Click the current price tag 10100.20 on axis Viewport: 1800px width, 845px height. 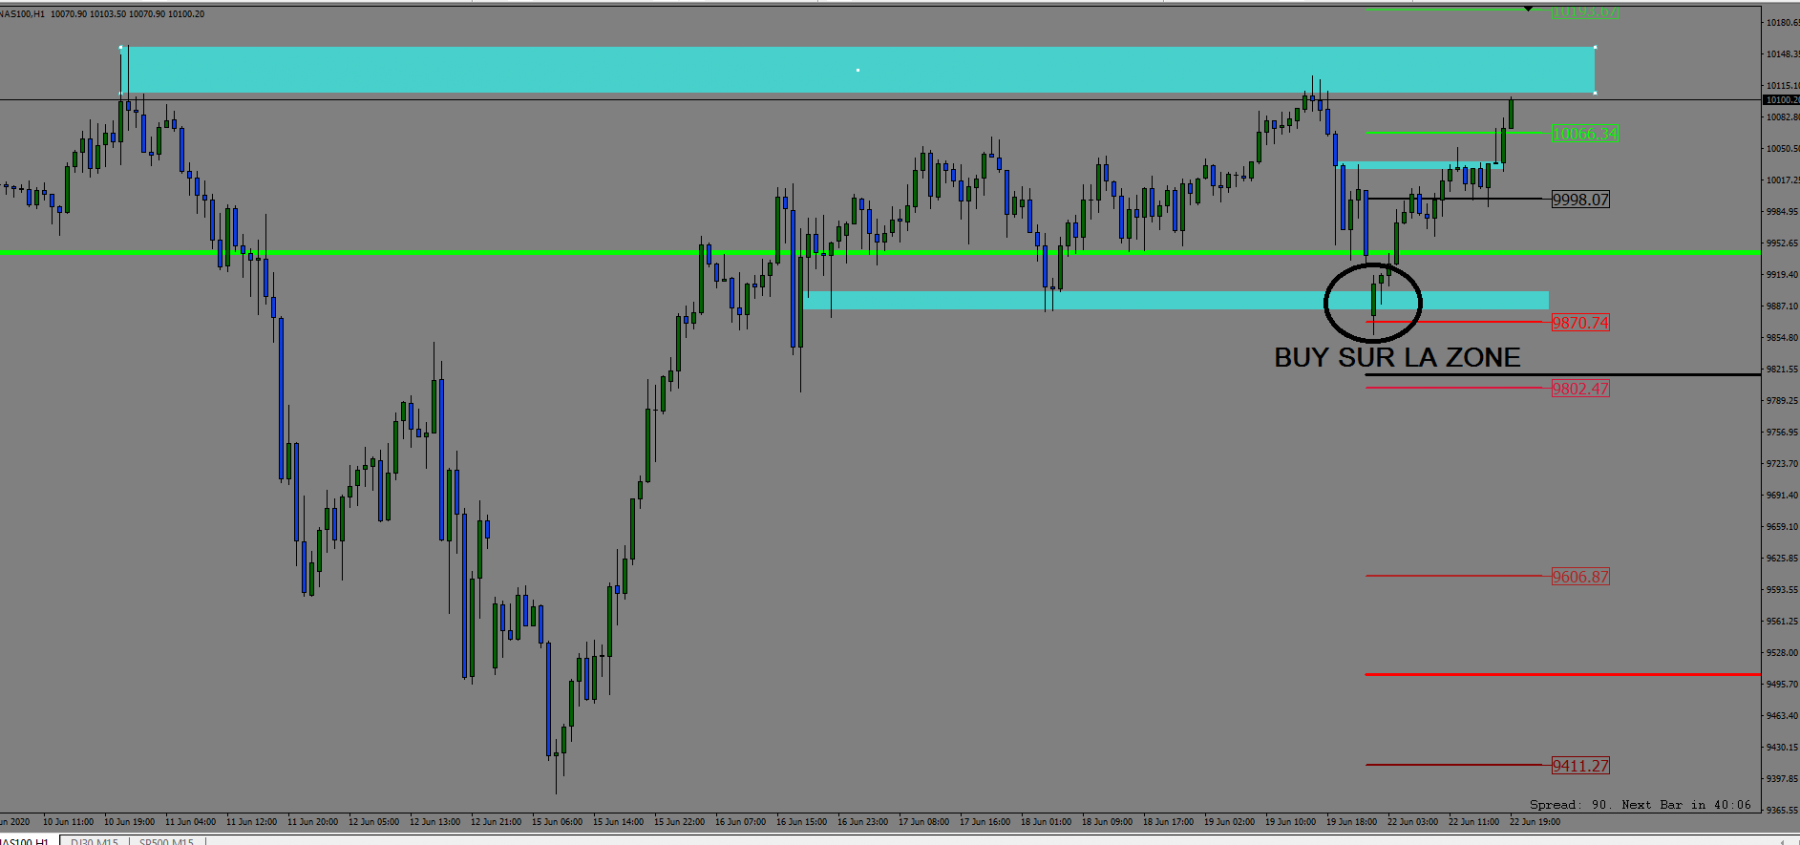pos(1781,100)
